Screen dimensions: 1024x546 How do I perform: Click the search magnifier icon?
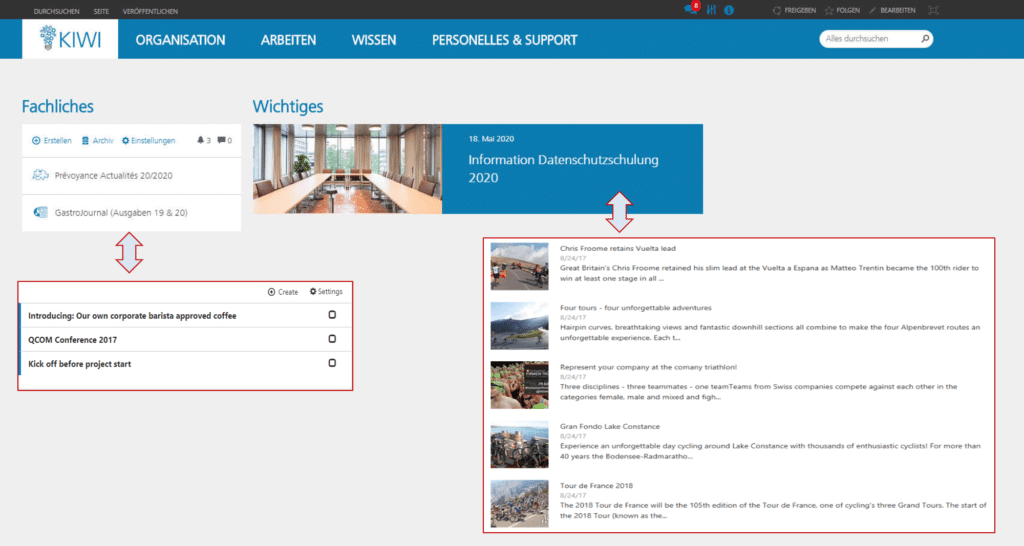click(x=925, y=39)
